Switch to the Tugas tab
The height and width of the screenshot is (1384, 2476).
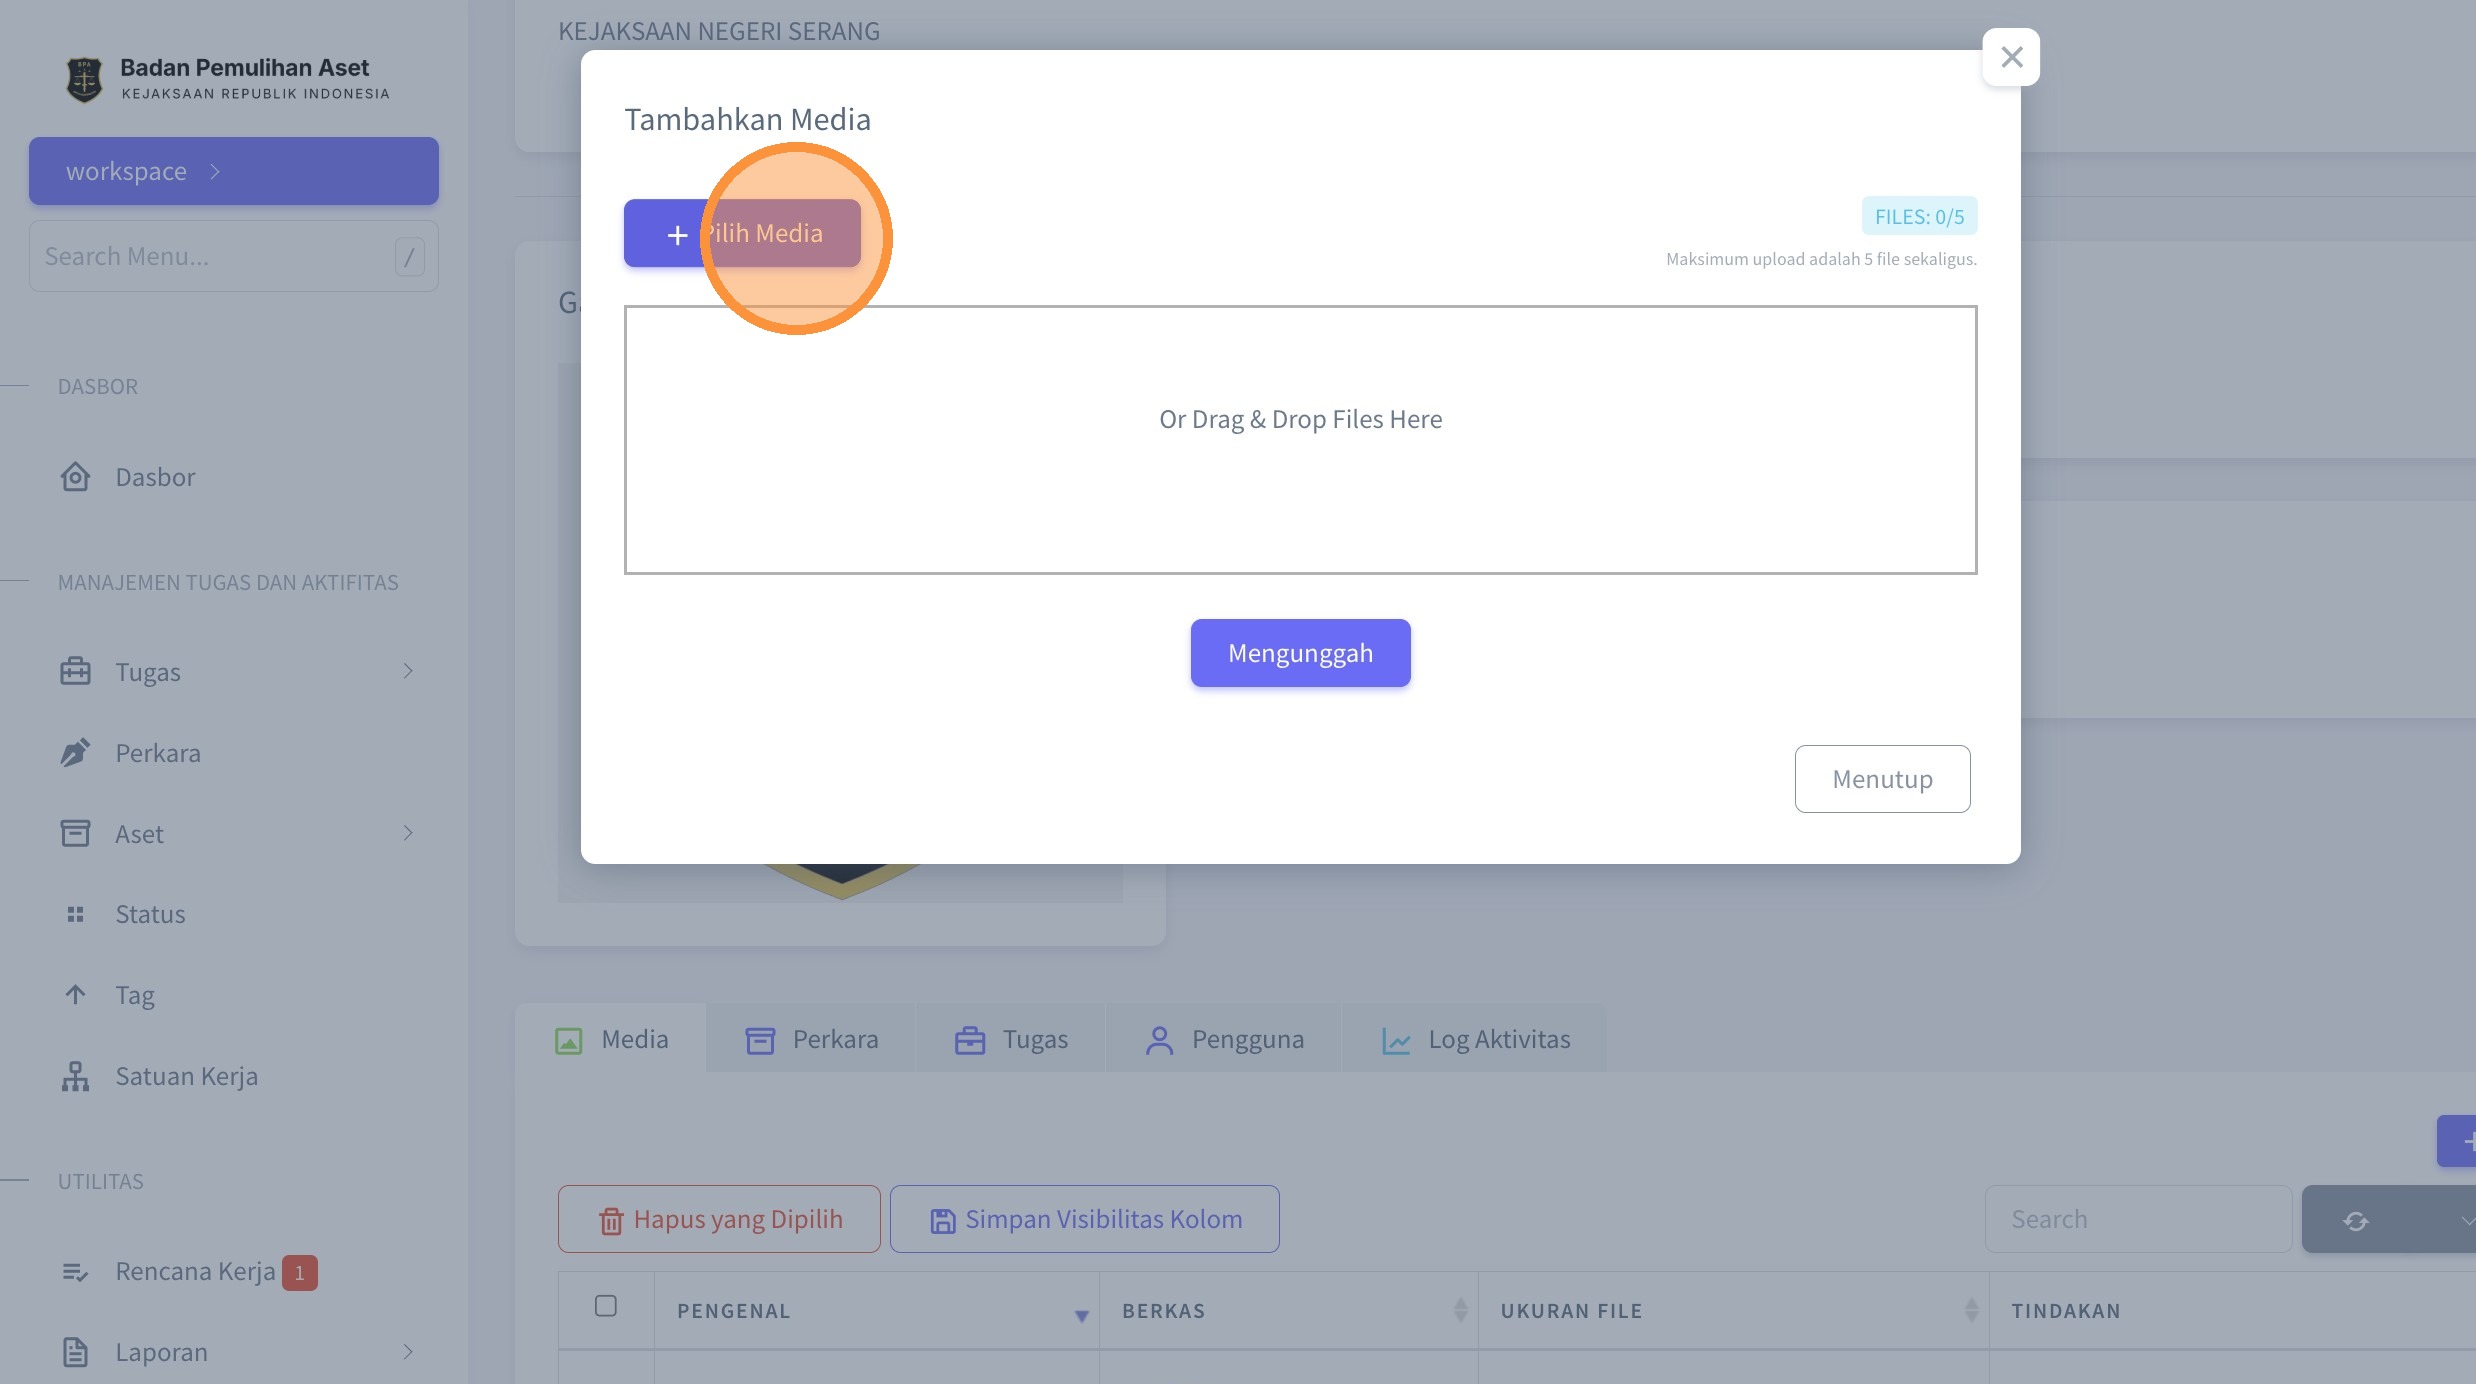[1010, 1039]
